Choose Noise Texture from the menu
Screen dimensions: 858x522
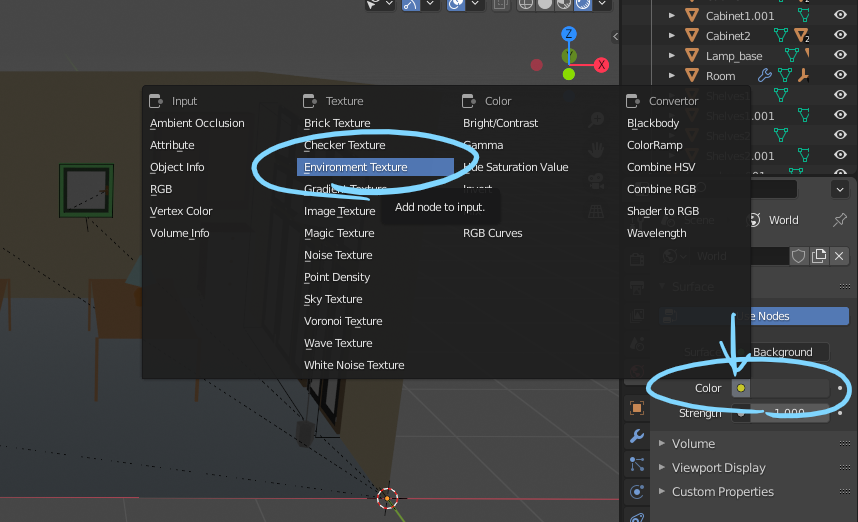pos(338,255)
